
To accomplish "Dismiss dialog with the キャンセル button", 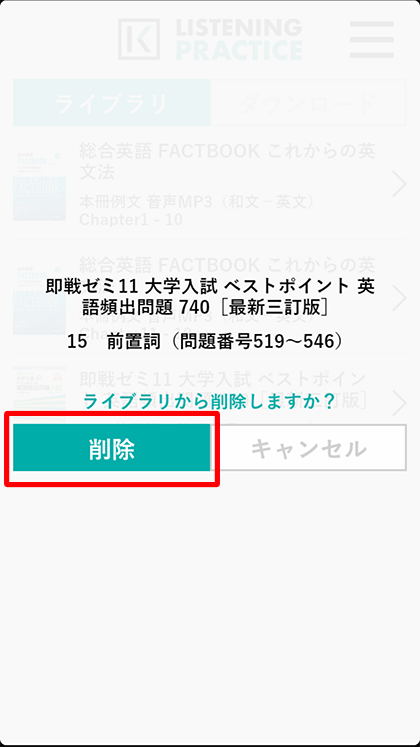I will [x=309, y=448].
